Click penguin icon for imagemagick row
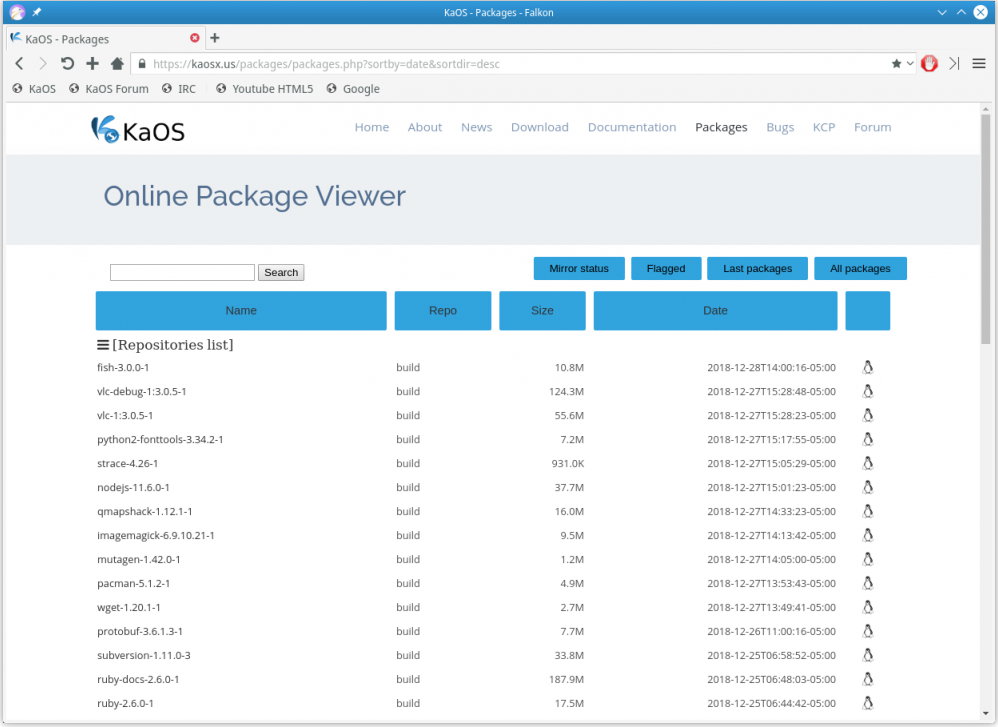This screenshot has height=727, width=998. (x=868, y=535)
